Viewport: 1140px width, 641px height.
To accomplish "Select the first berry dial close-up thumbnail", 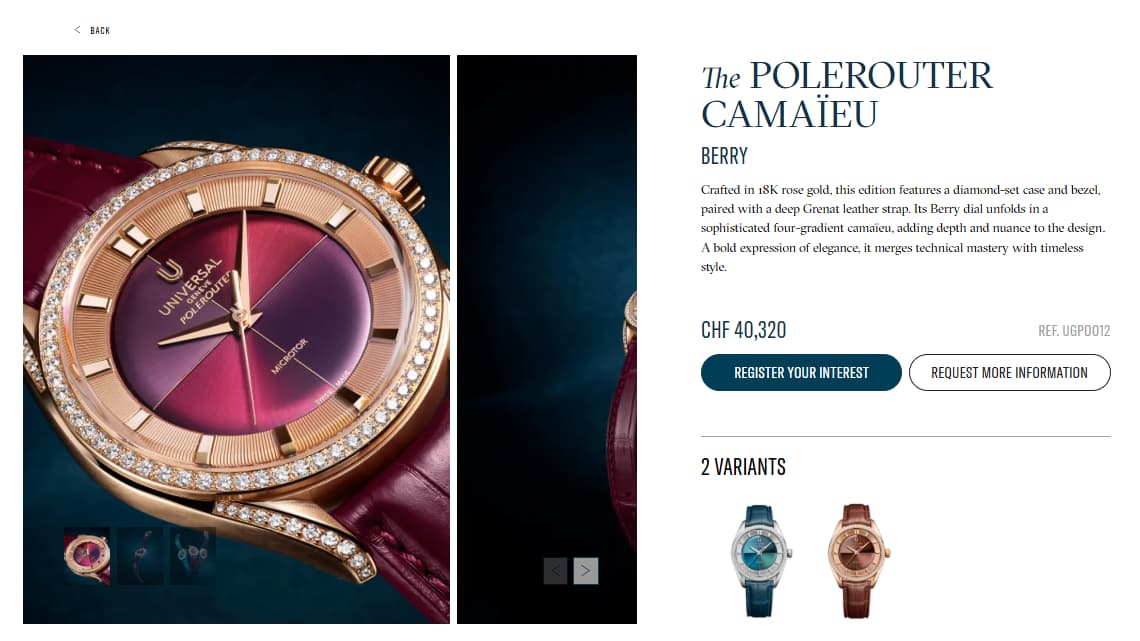I will tap(87, 556).
